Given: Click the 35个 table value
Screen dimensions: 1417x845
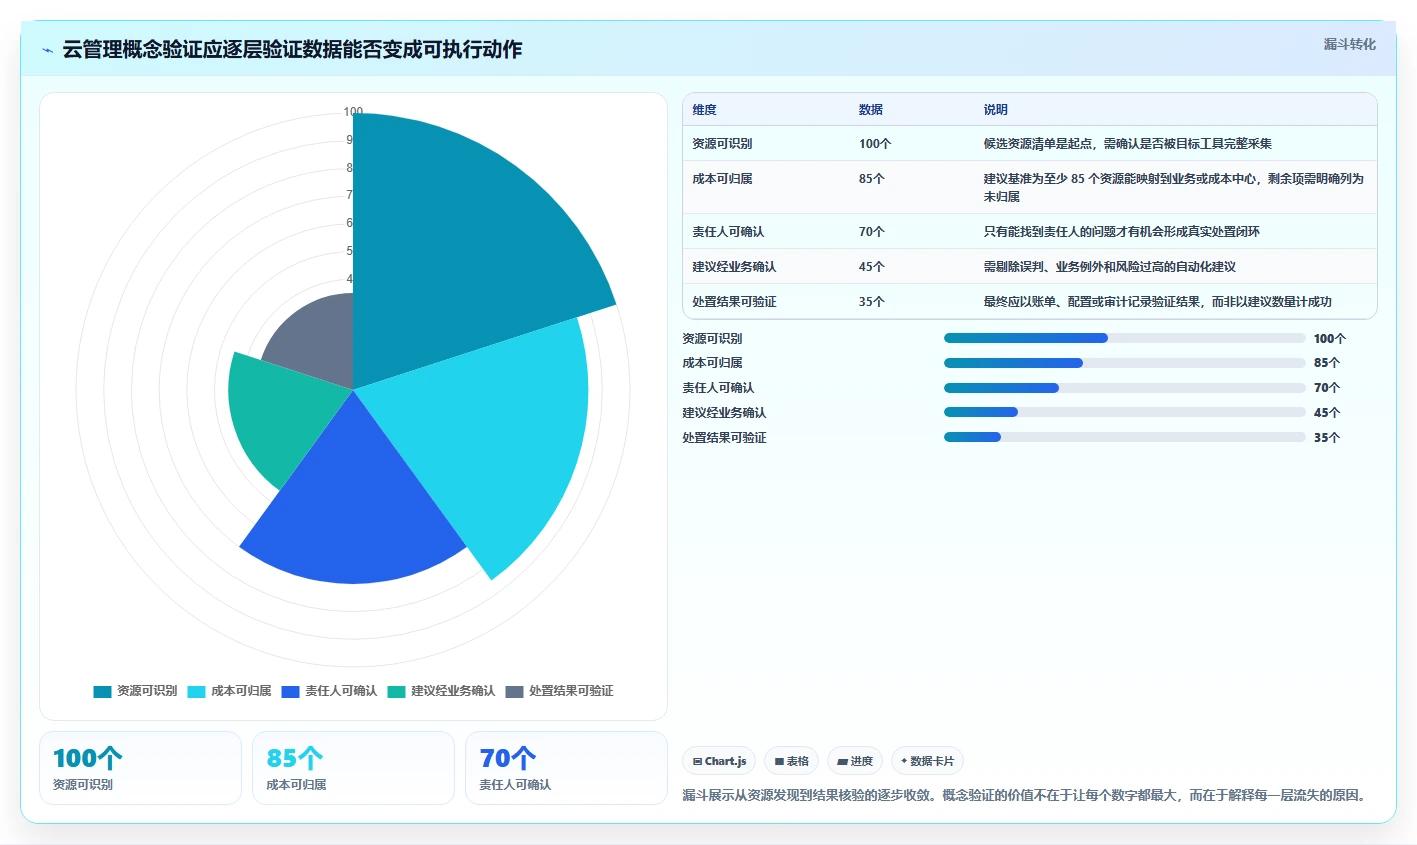Looking at the screenshot, I should [872, 302].
